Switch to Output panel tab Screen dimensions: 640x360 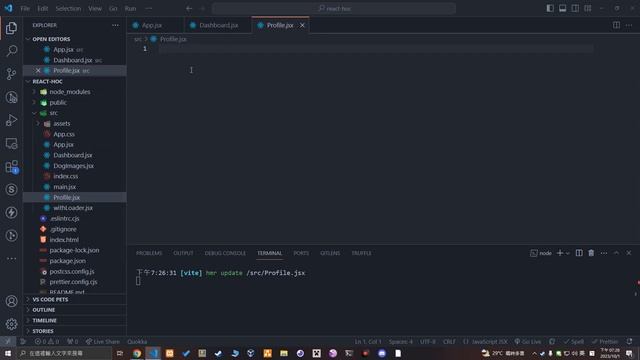[183, 253]
